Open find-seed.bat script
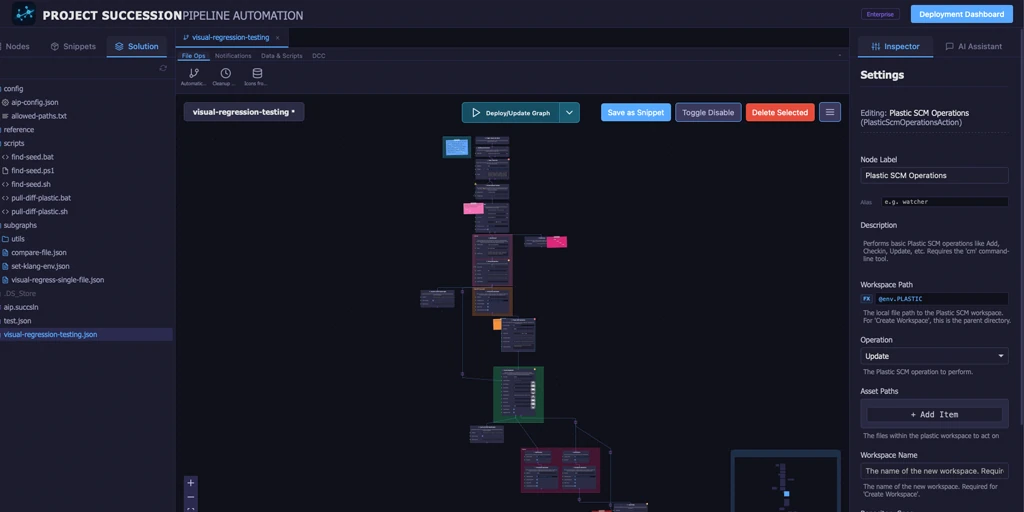This screenshot has width=1024, height=512. point(32,157)
